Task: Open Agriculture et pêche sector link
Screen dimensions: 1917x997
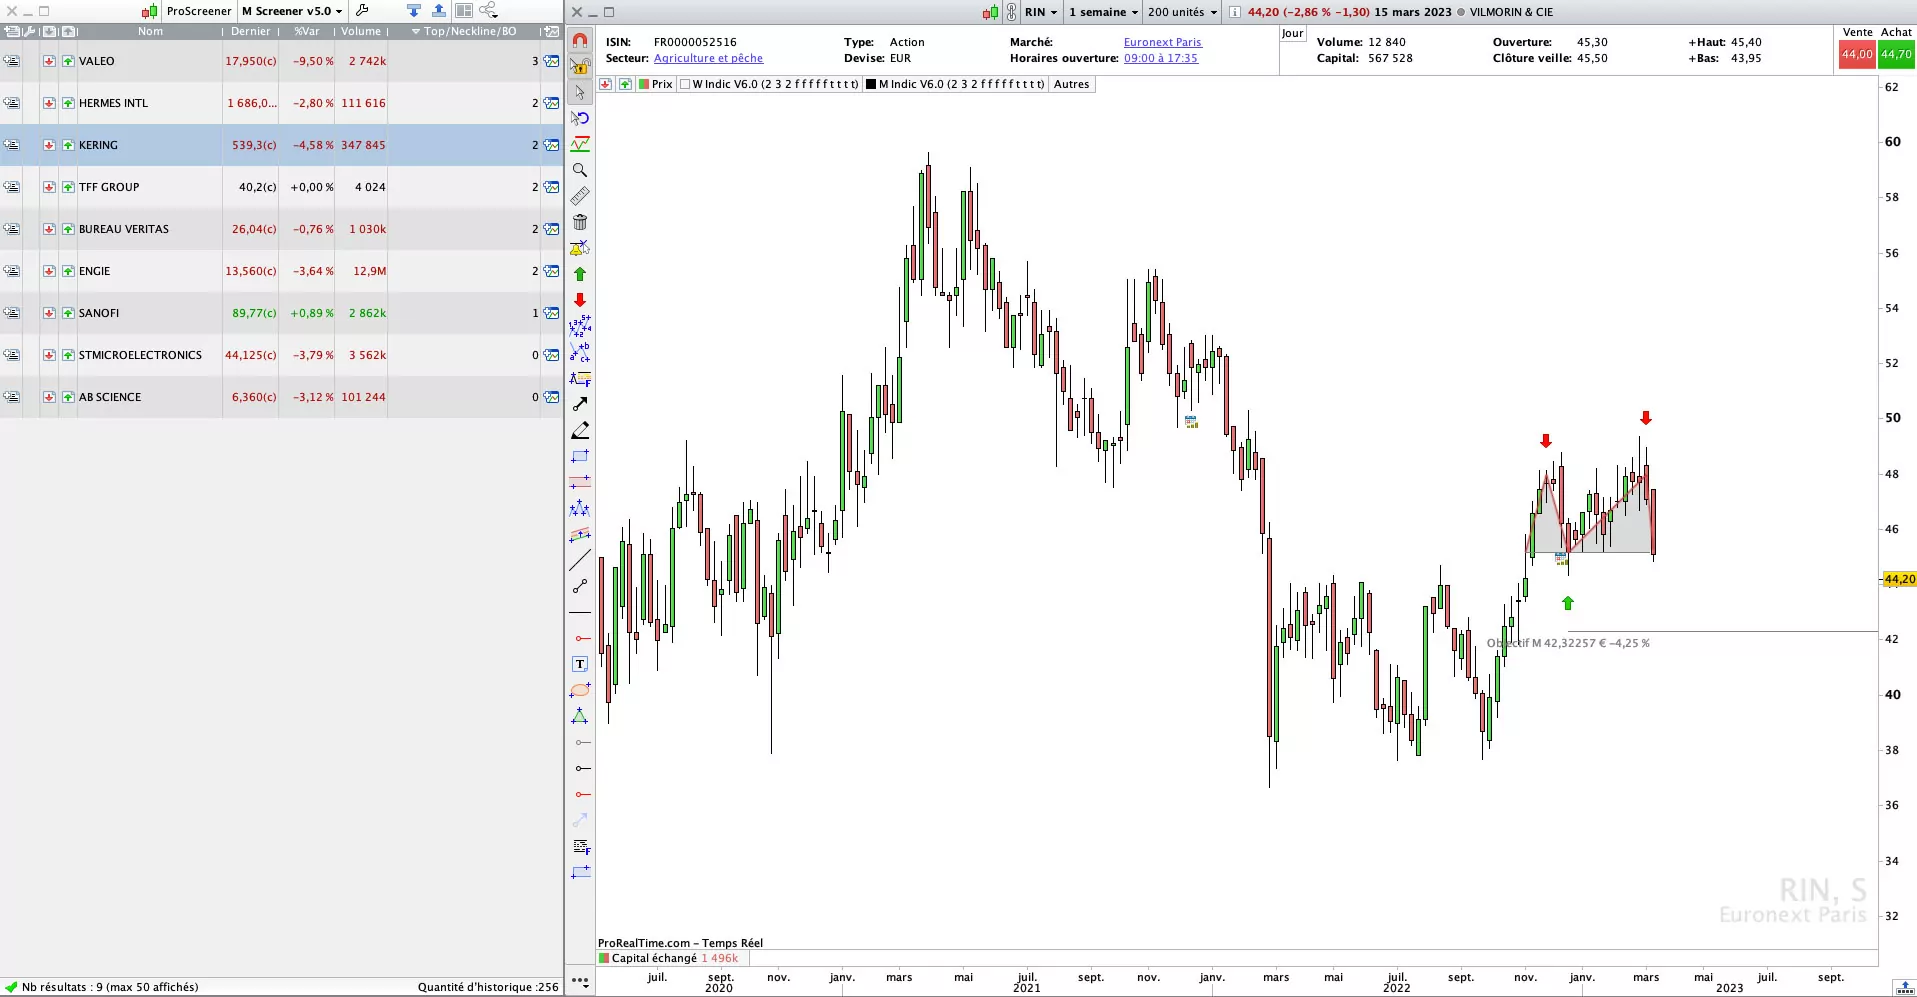Action: (x=708, y=58)
